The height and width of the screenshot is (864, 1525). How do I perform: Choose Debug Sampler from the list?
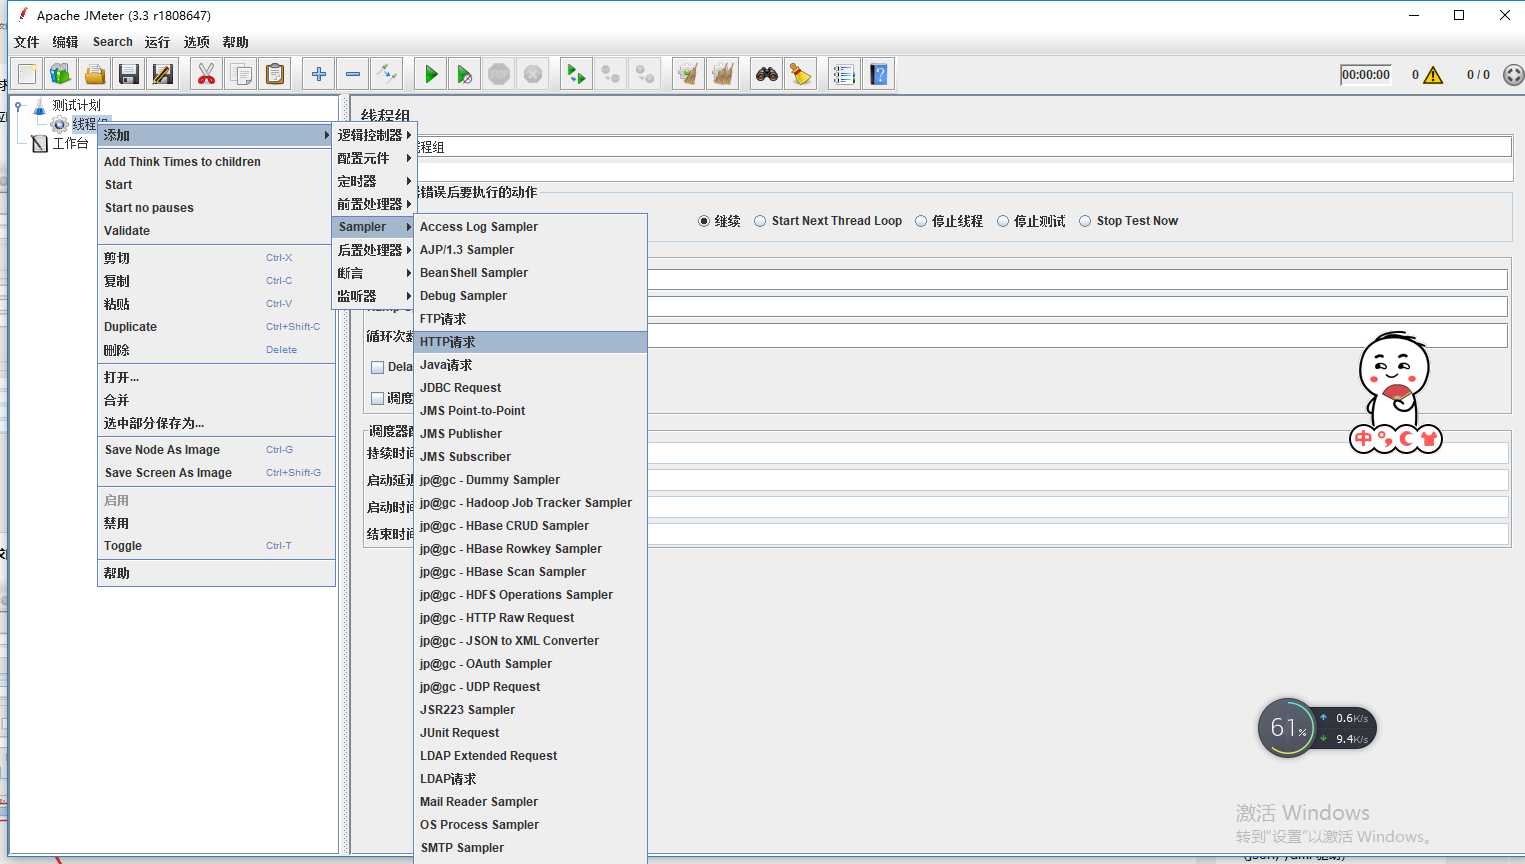click(530, 296)
